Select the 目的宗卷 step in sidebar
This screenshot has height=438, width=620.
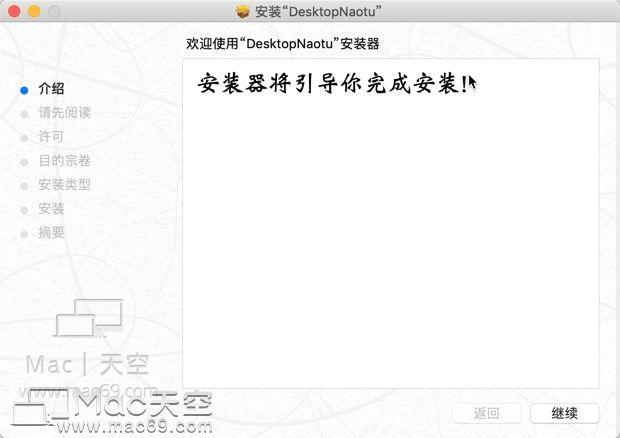64,160
